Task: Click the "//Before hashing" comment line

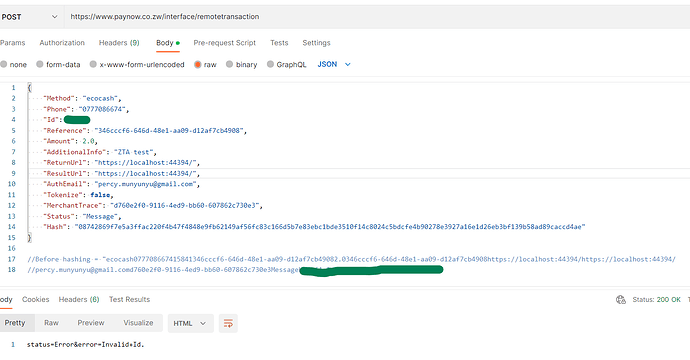Action: point(351,259)
